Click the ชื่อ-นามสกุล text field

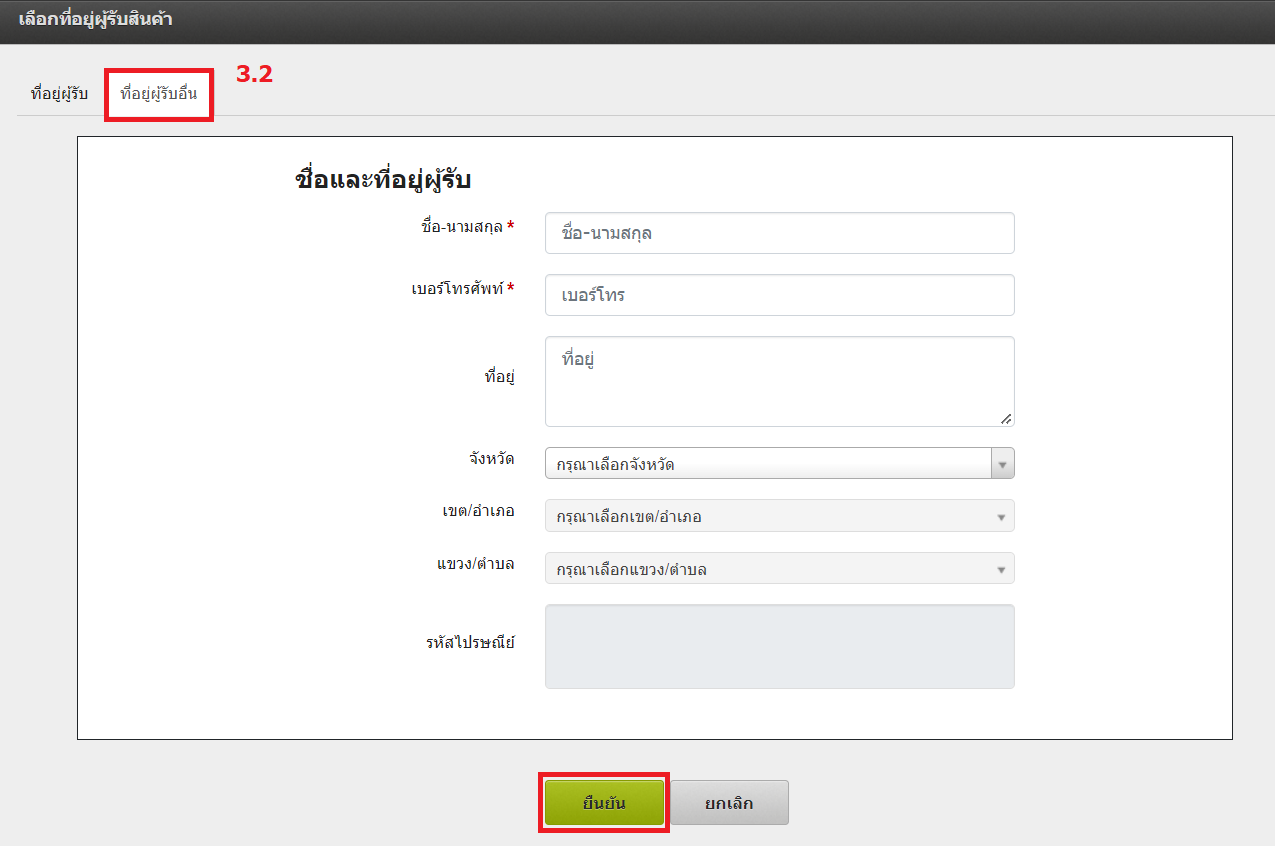point(779,233)
